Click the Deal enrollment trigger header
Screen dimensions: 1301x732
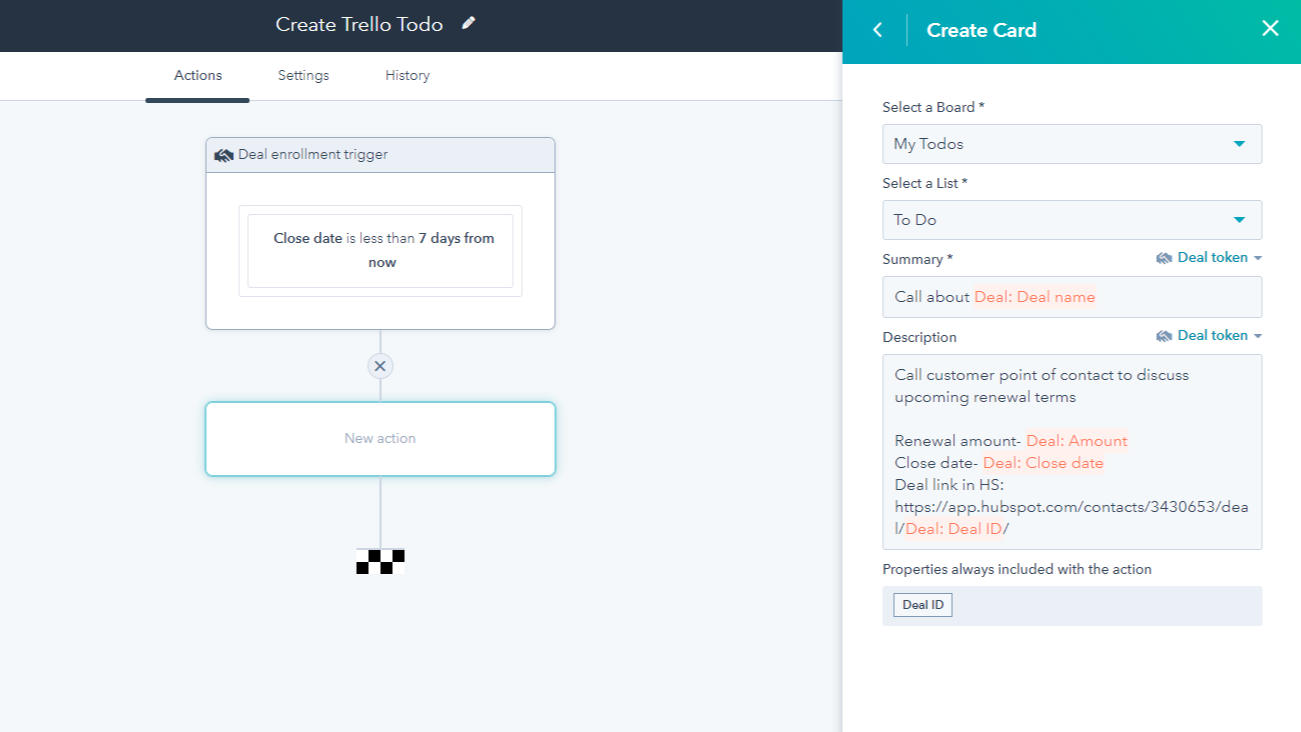(380, 155)
